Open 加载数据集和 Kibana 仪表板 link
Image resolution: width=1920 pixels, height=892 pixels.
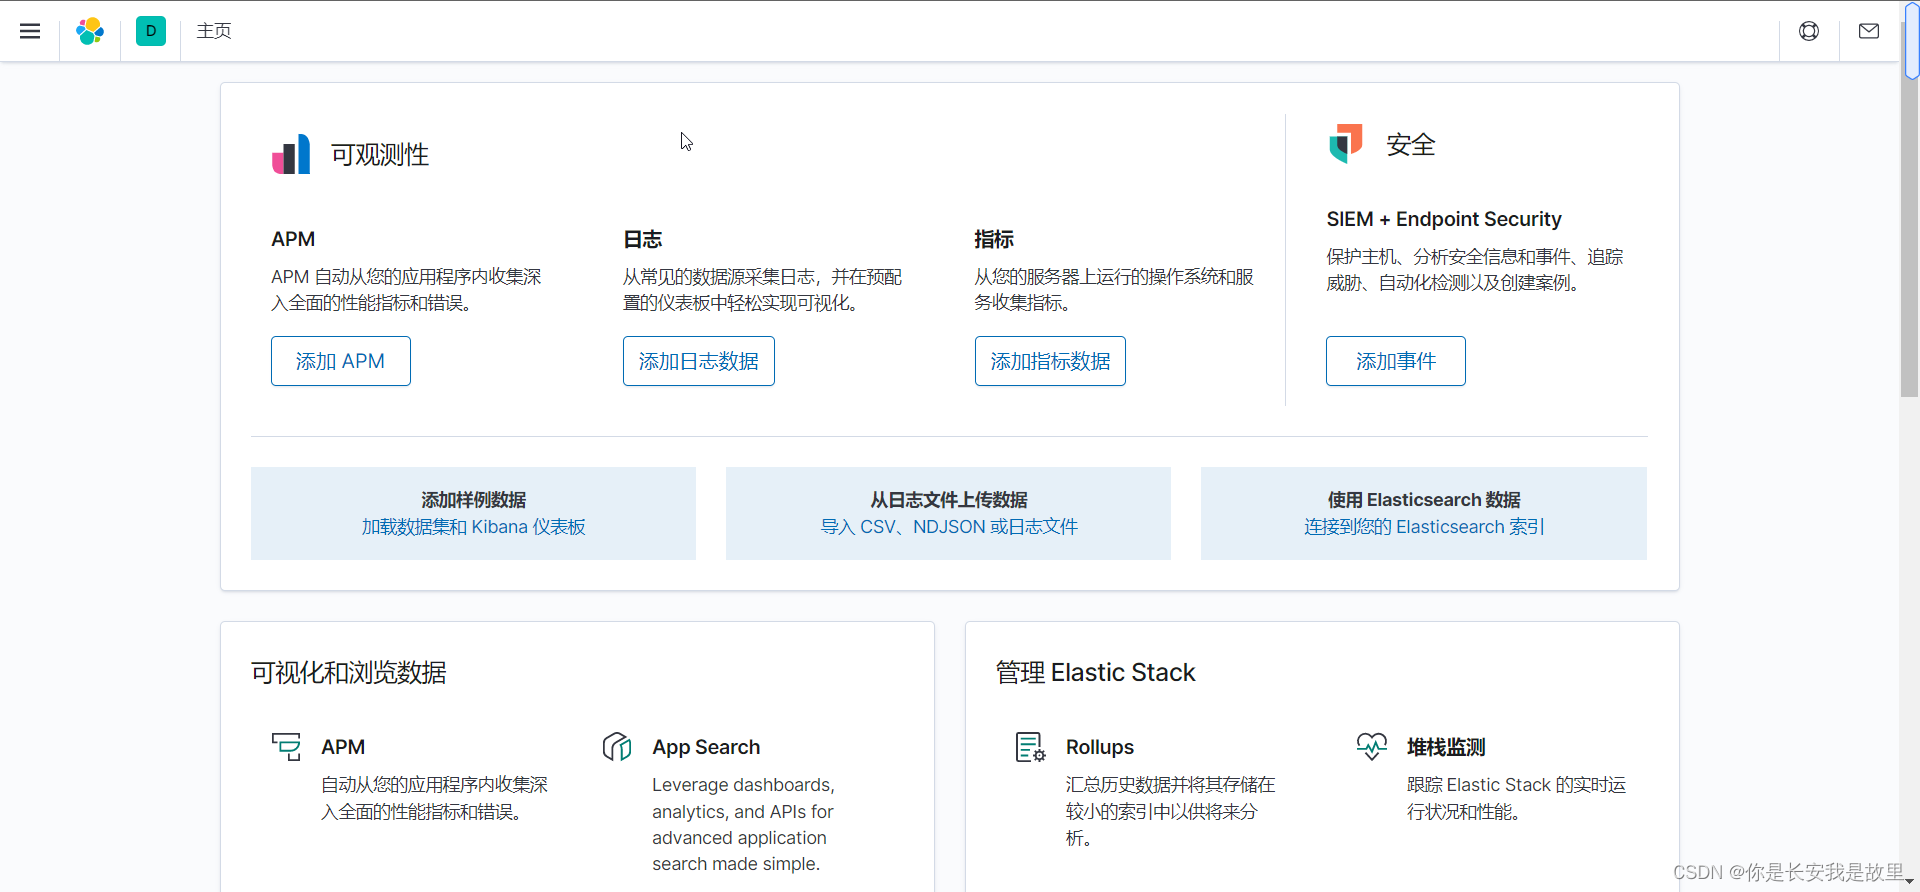pos(473,527)
